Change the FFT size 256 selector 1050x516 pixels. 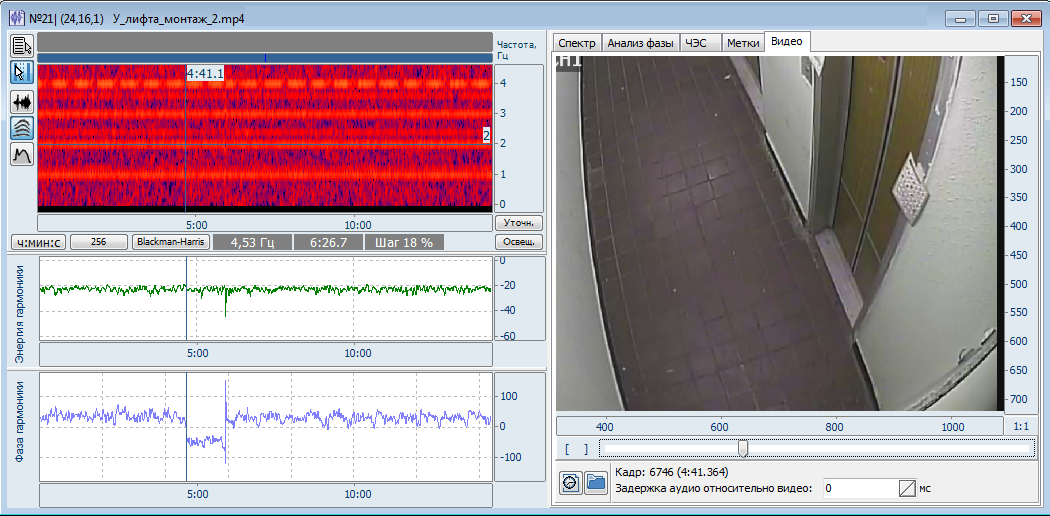(x=100, y=242)
